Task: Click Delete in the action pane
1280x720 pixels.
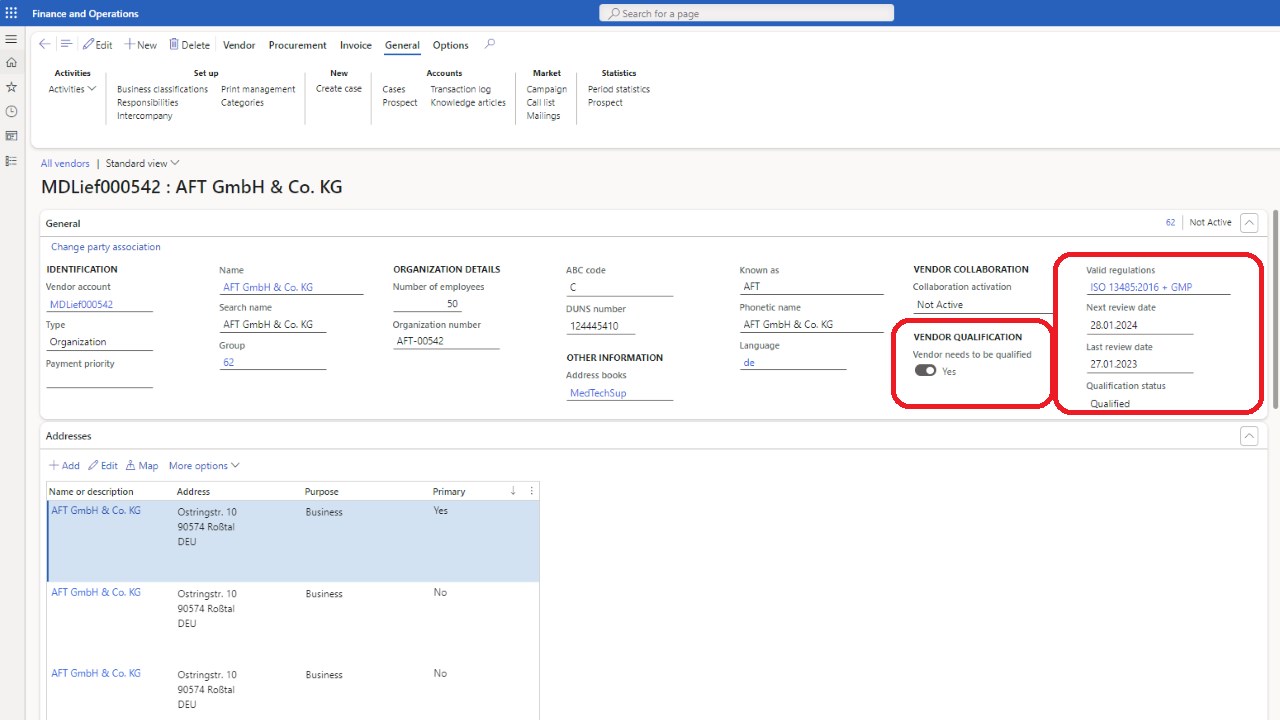Action: (x=189, y=45)
